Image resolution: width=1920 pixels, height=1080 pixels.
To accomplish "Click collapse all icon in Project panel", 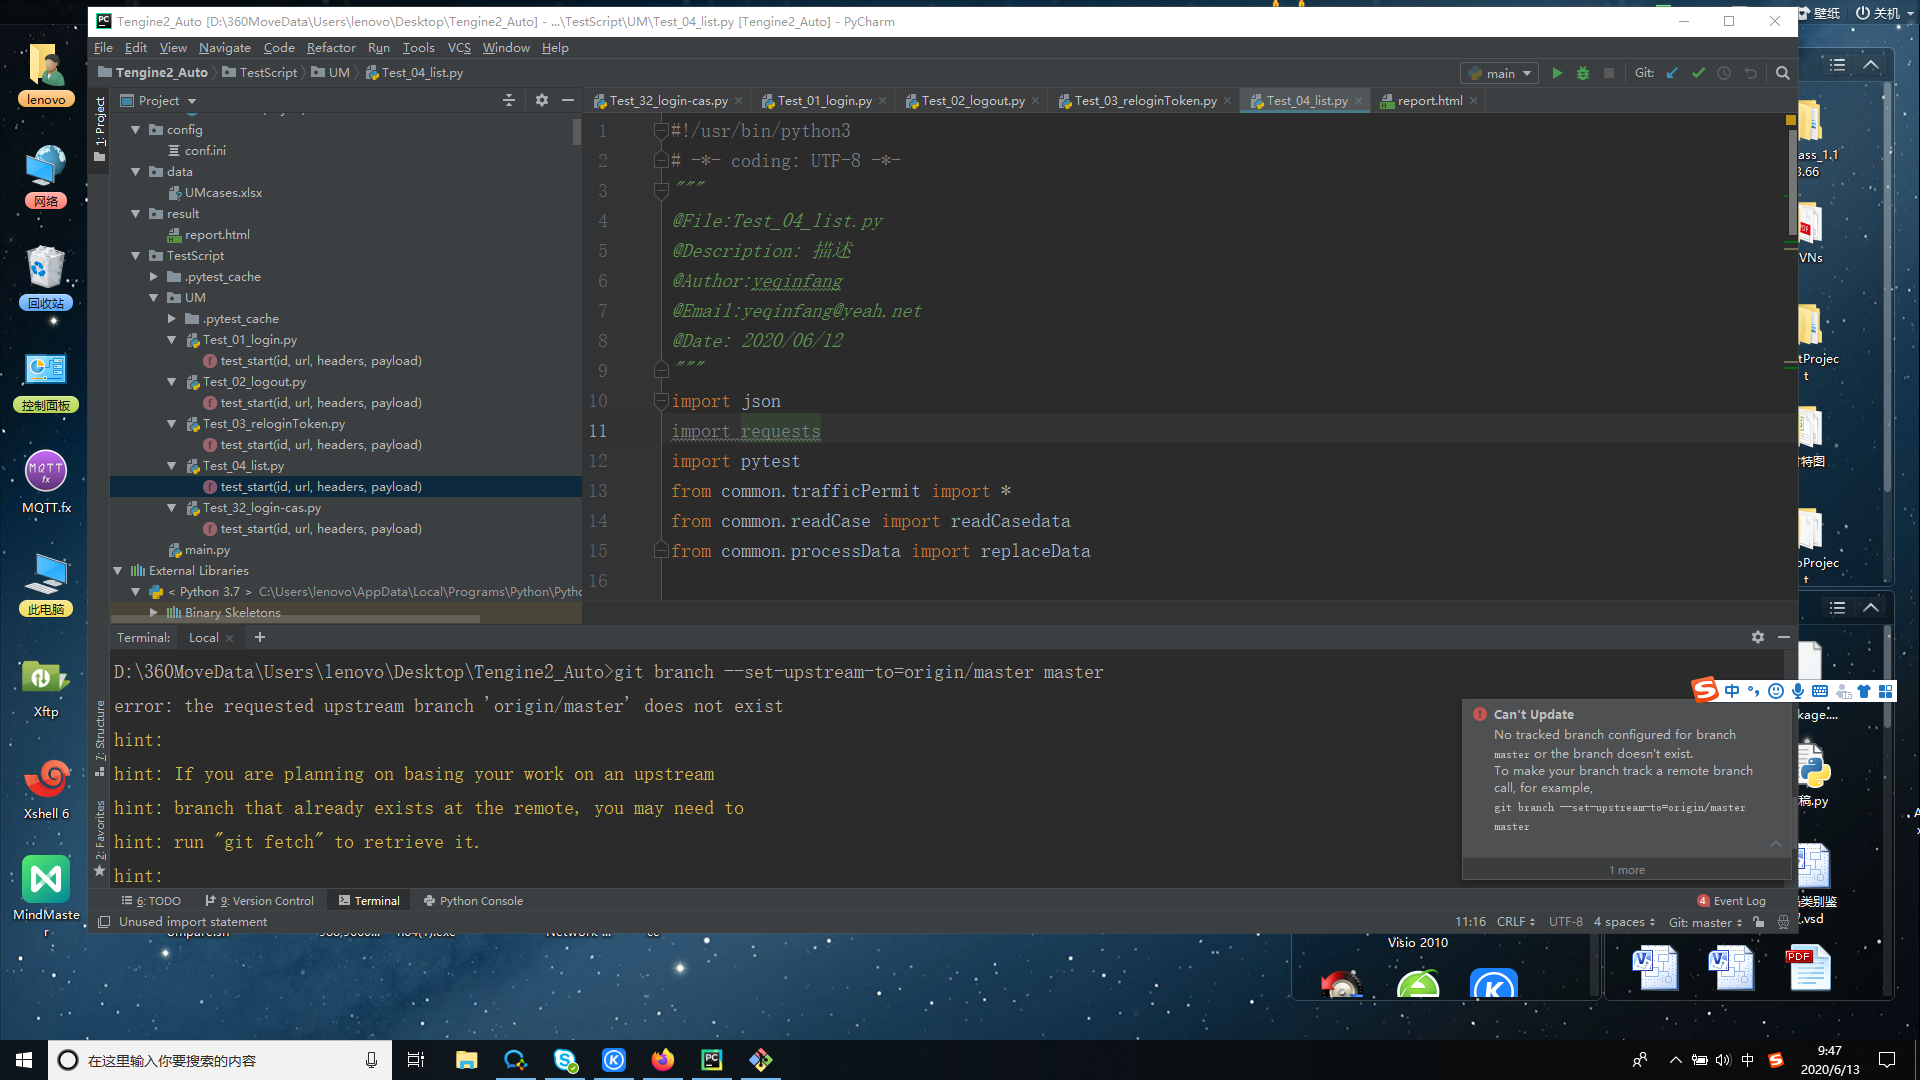I will tap(509, 100).
